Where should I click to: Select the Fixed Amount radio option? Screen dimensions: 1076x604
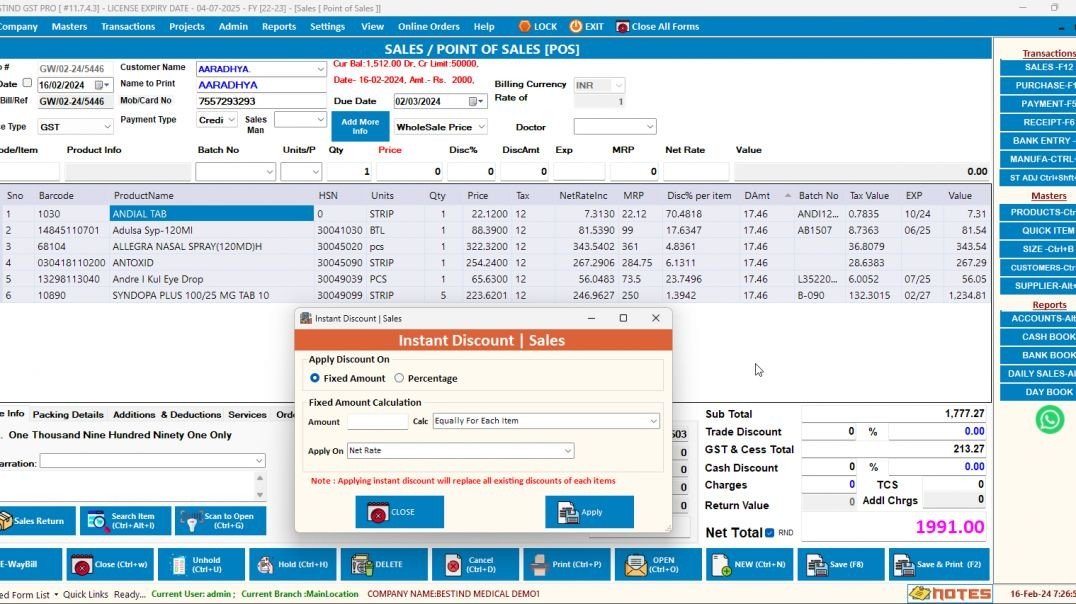[x=315, y=378]
